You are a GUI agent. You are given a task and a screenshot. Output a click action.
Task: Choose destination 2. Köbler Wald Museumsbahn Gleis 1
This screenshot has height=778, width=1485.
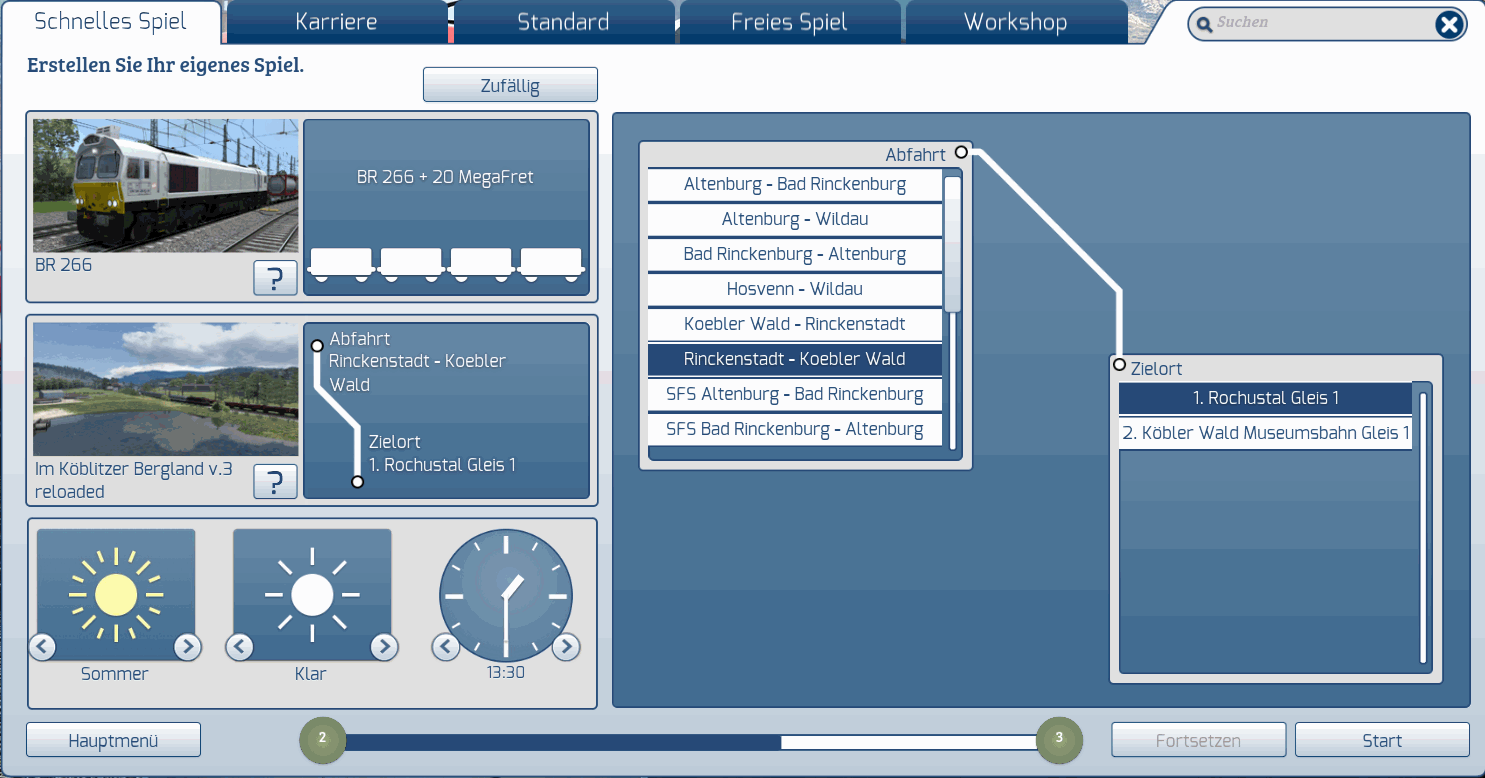pos(1266,433)
